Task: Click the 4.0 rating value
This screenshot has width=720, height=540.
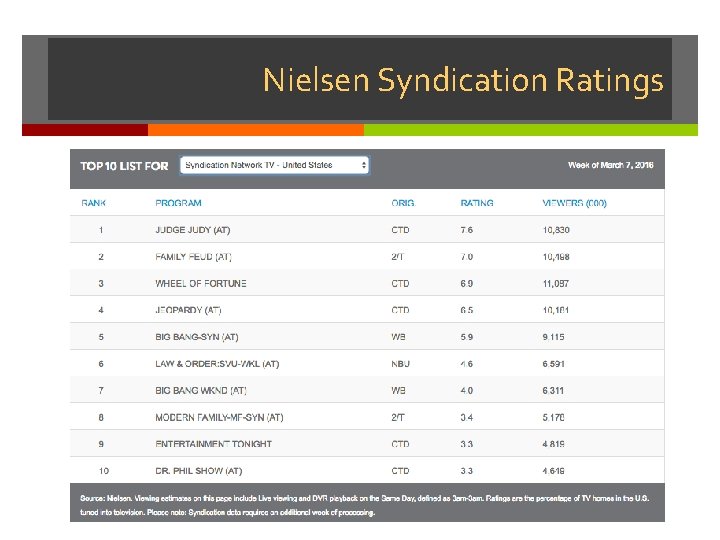Action: pyautogui.click(x=467, y=391)
